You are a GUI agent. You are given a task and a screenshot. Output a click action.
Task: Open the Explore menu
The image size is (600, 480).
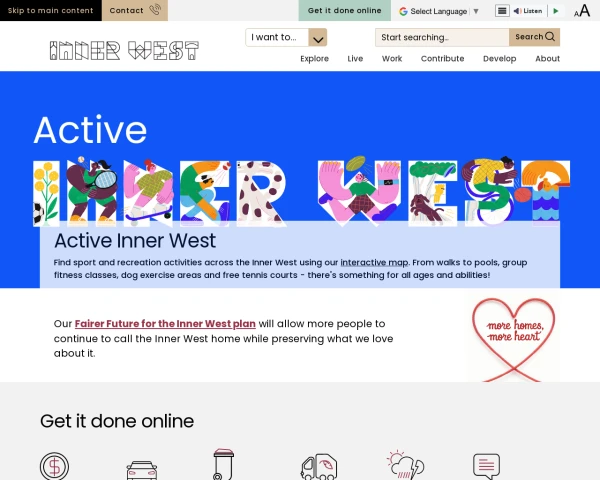coord(315,59)
